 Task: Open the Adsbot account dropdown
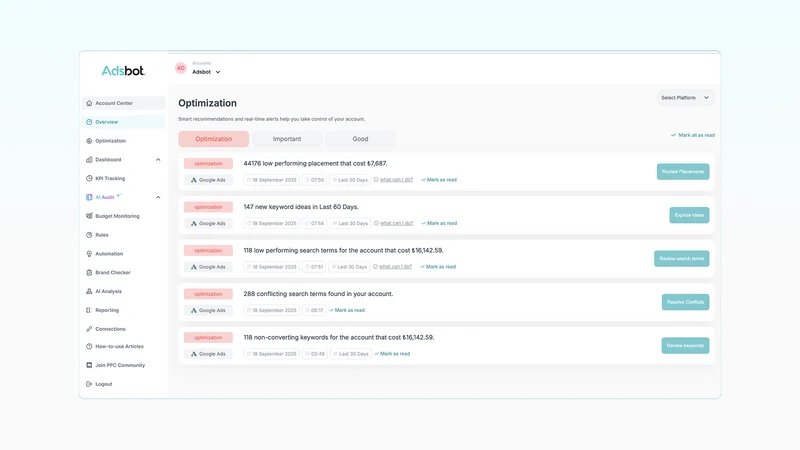206,72
